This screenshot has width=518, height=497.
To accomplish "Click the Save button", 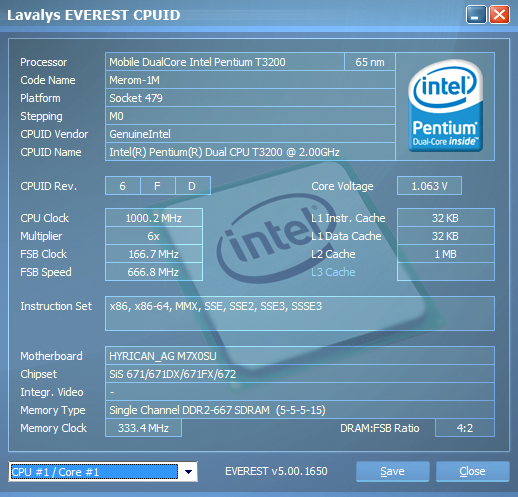I will tap(392, 471).
